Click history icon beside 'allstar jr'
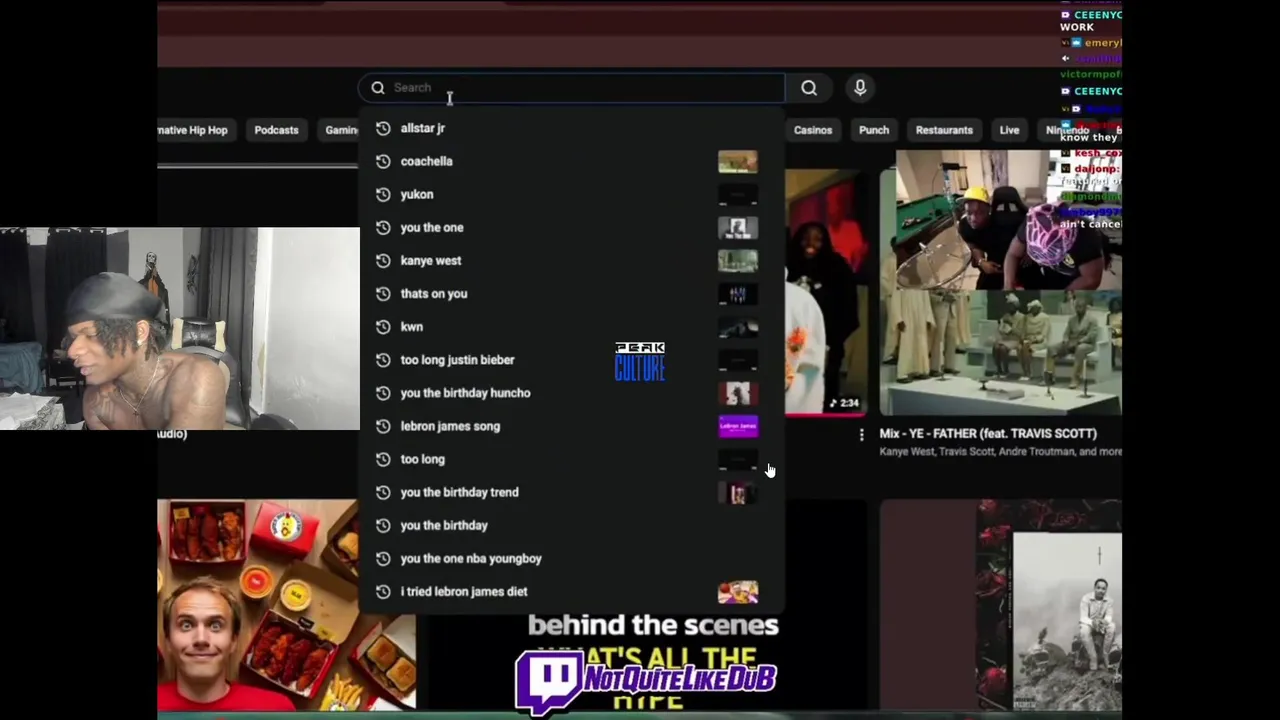This screenshot has width=1280, height=720. pyautogui.click(x=383, y=128)
